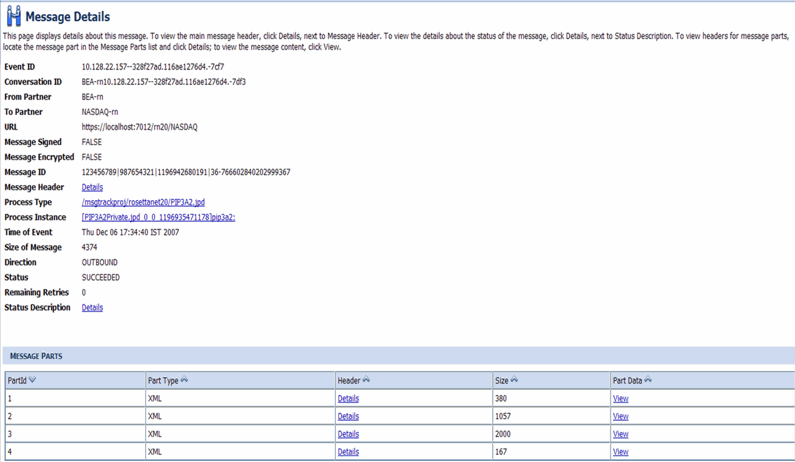Click the Message Details page icon

point(14,16)
